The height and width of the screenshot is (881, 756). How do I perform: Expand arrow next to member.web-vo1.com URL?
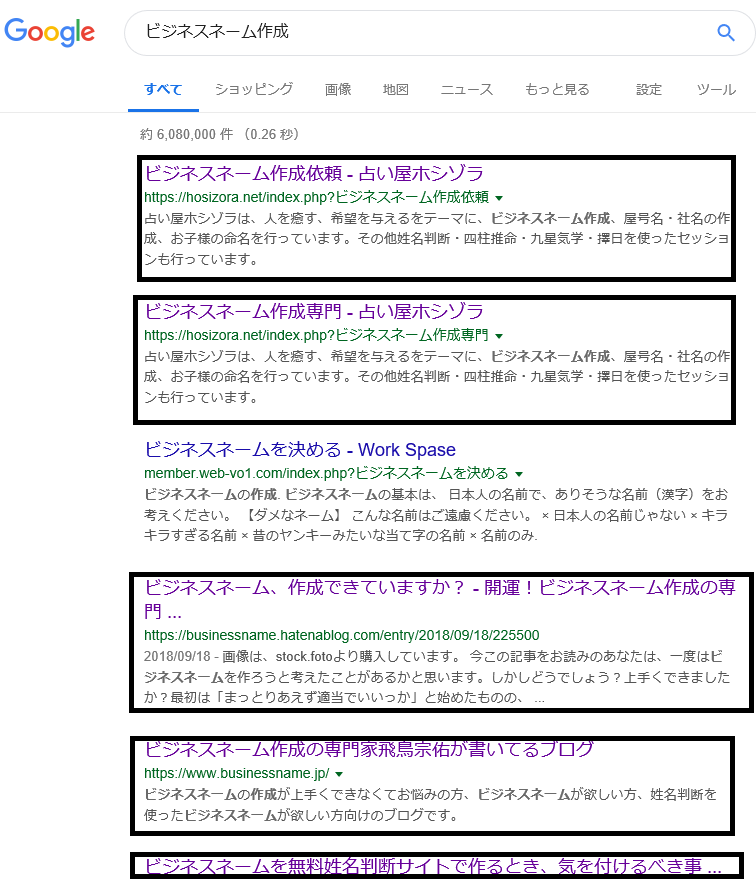tap(519, 474)
